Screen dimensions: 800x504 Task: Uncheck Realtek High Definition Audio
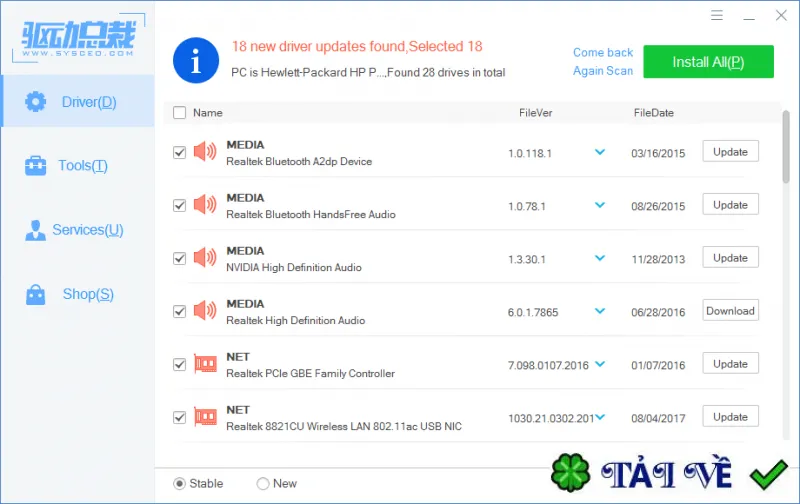click(x=180, y=312)
